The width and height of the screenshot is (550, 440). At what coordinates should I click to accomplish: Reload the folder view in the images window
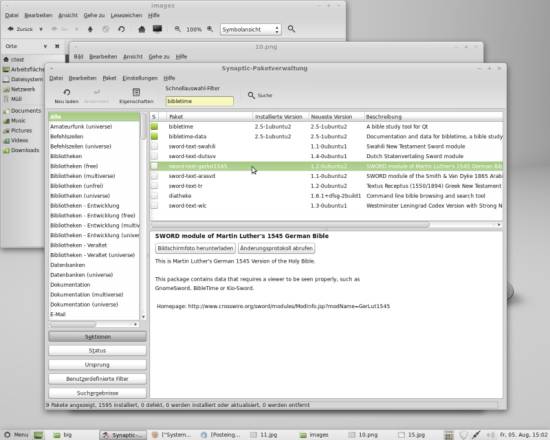(x=121, y=29)
